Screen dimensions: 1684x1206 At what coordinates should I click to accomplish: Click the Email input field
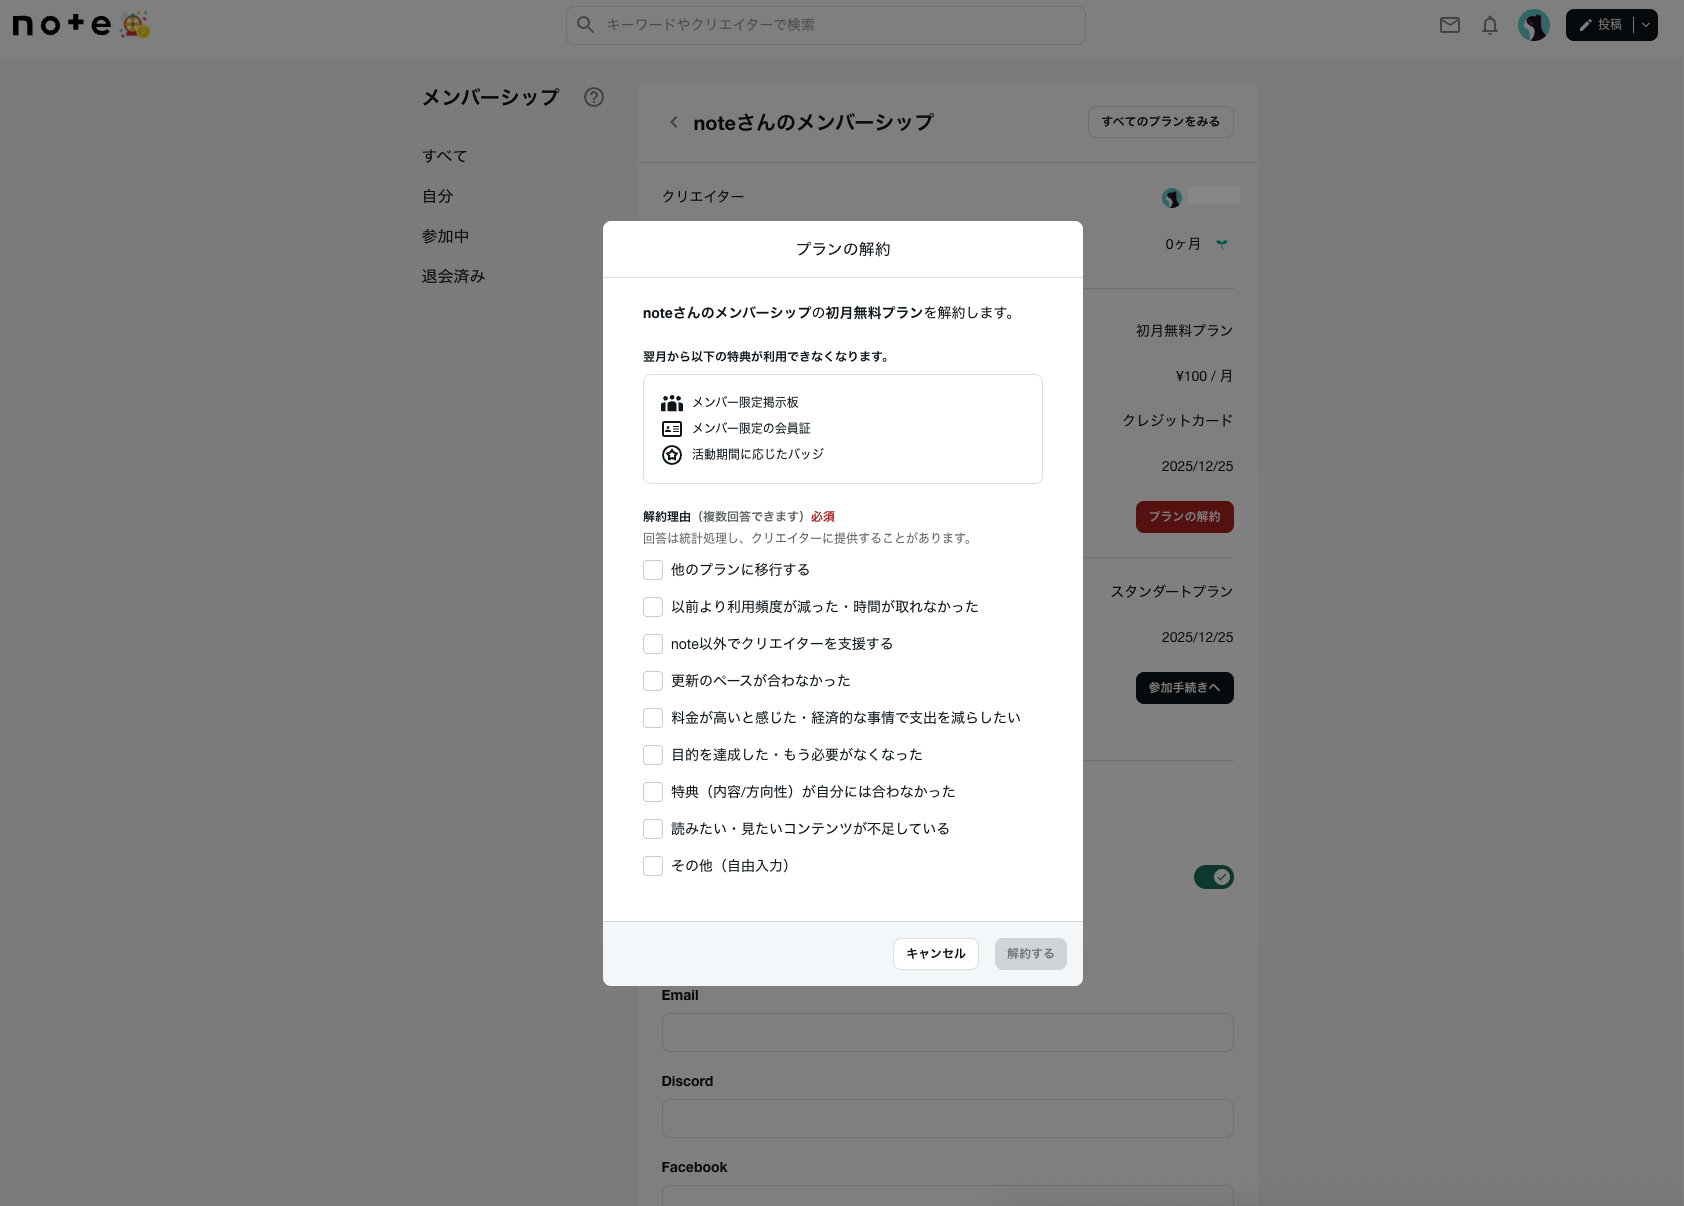(x=948, y=1032)
